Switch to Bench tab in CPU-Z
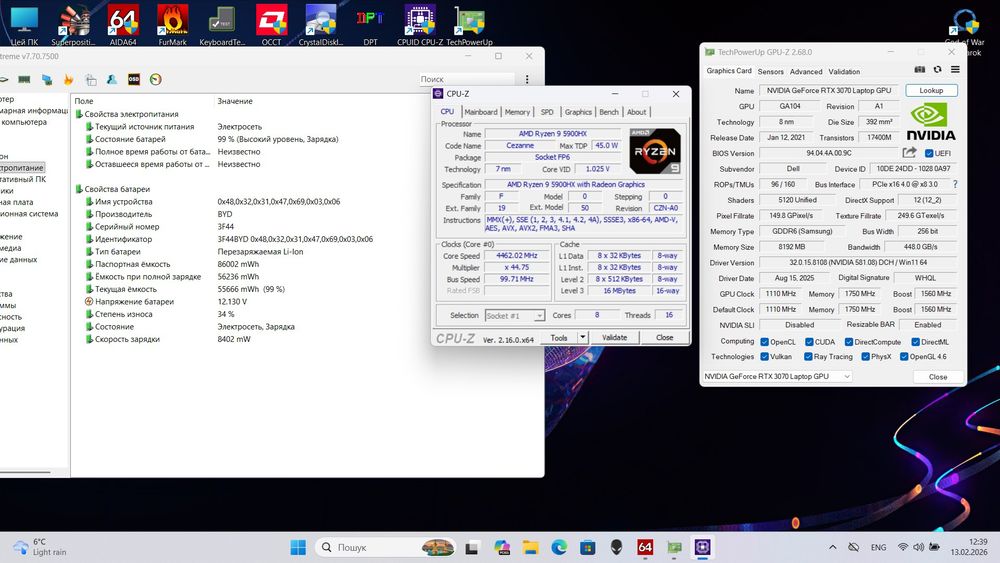Viewport: 1000px width, 563px height. click(608, 112)
